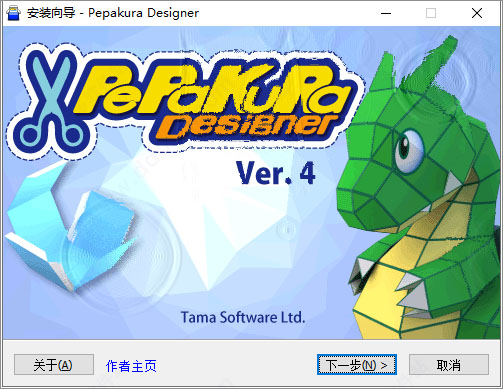Proceed with the 下一步(N) > button
The width and height of the screenshot is (503, 389).
(357, 365)
